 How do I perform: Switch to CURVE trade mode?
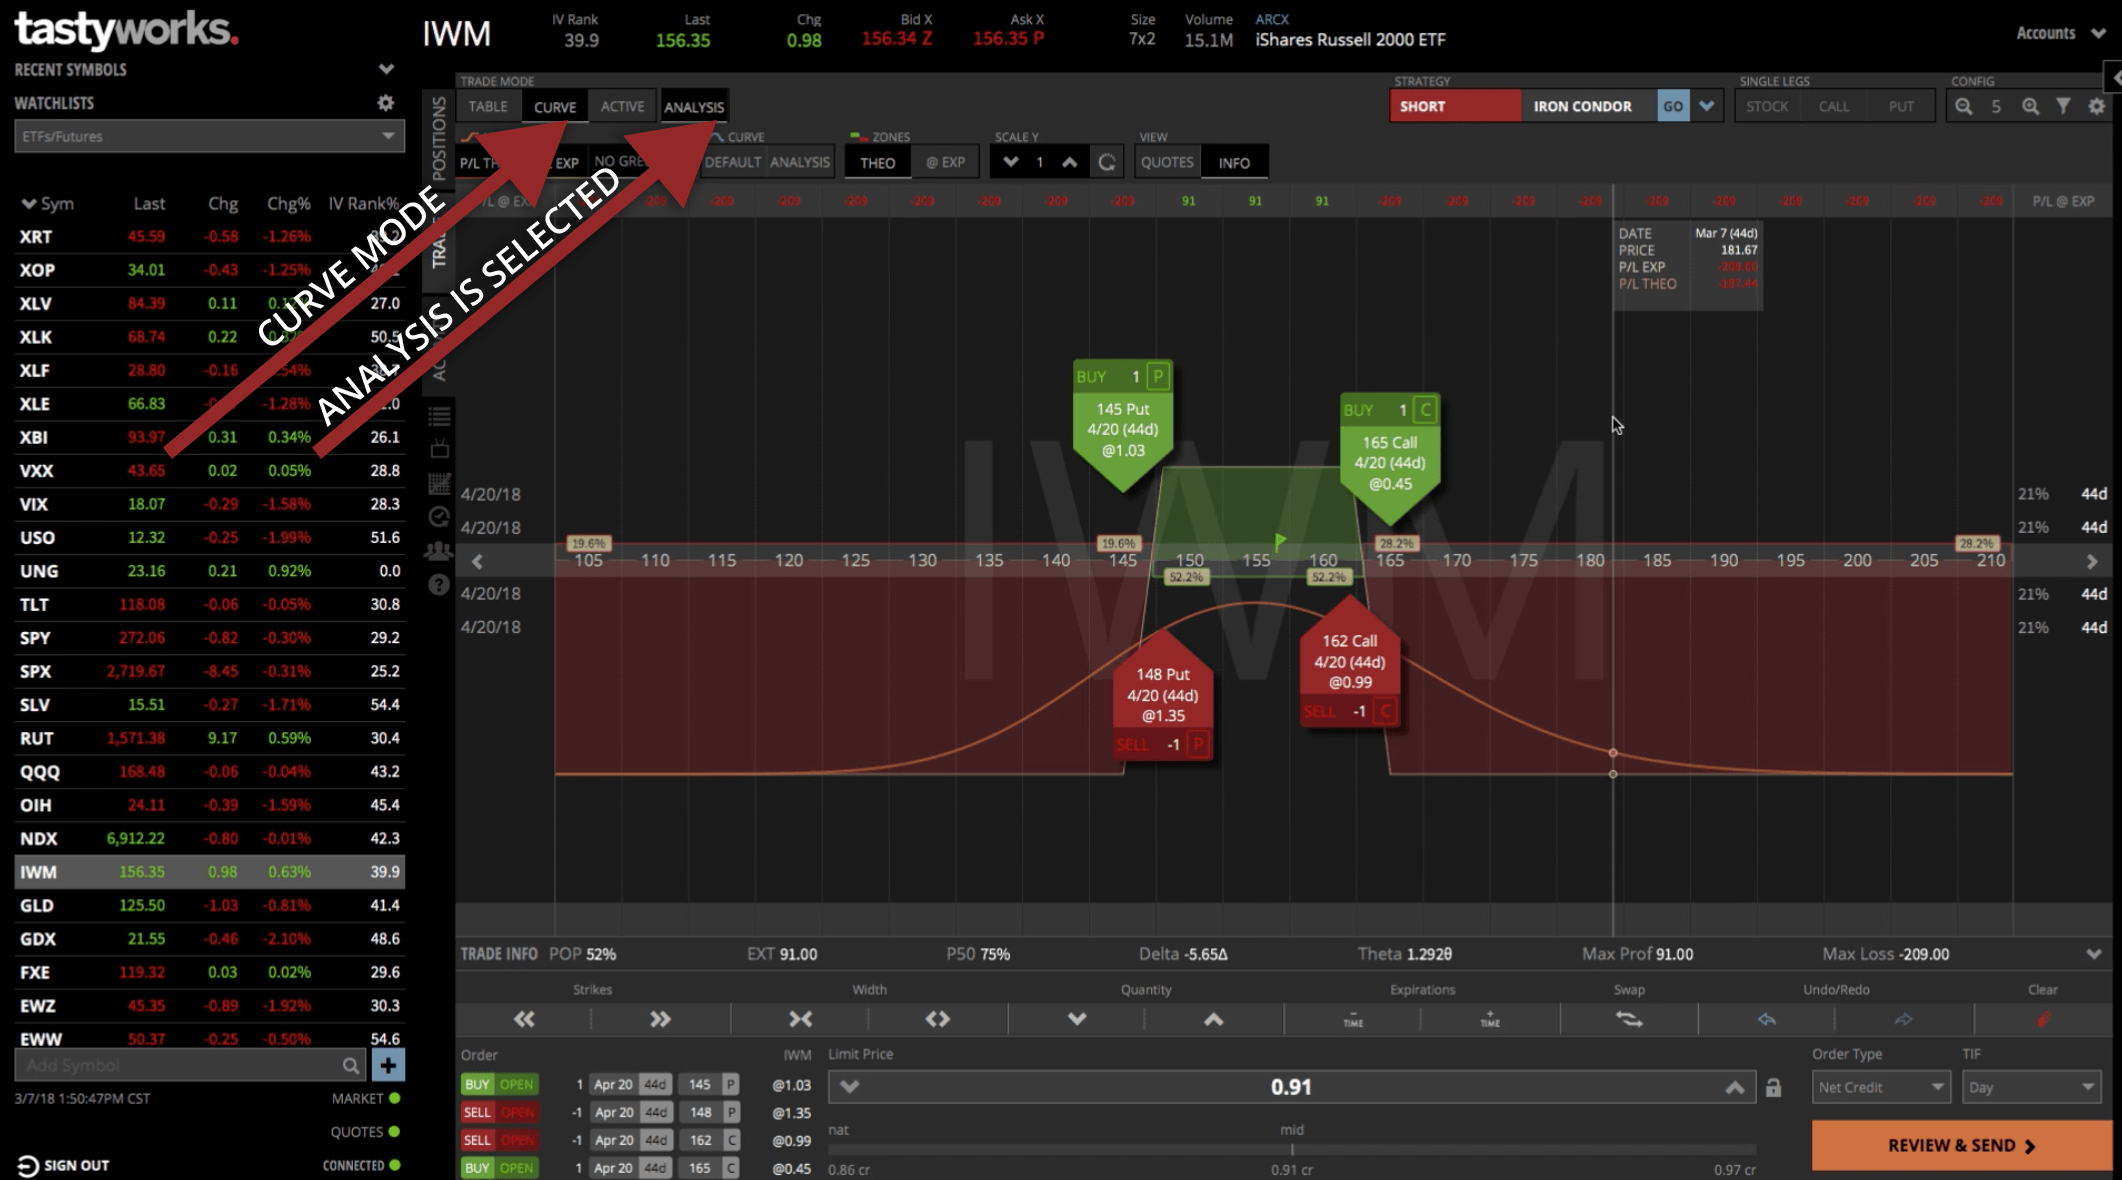click(x=555, y=106)
